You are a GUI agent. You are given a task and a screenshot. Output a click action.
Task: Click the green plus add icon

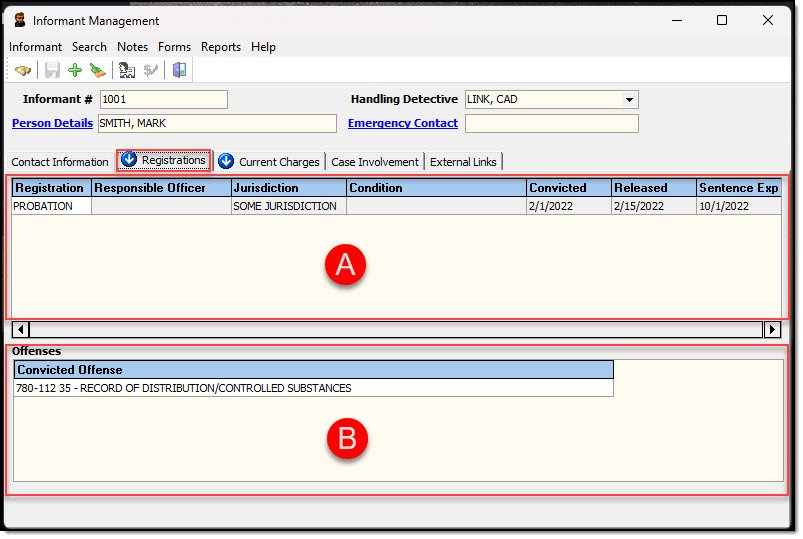(x=75, y=70)
